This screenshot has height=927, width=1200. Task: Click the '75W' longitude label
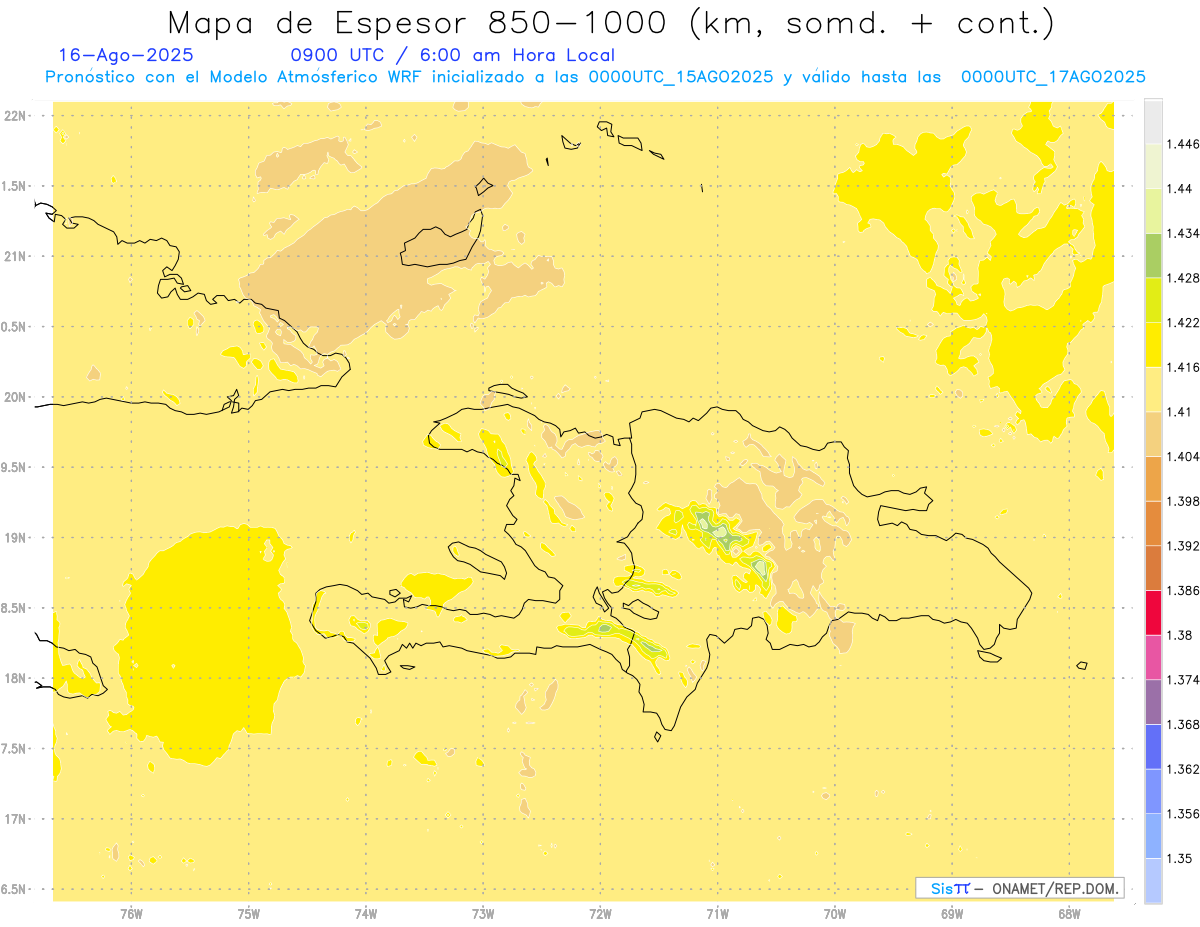[x=249, y=913]
